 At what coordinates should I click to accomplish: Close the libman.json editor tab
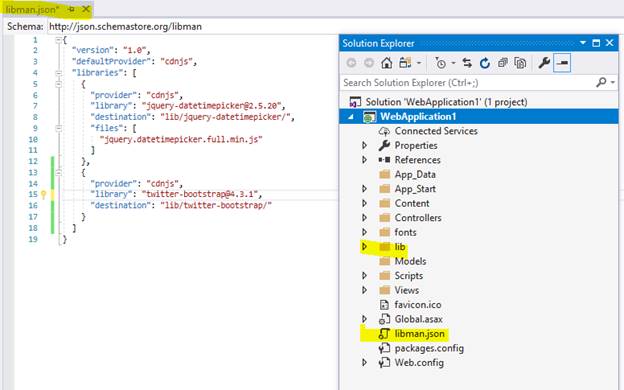tap(86, 9)
